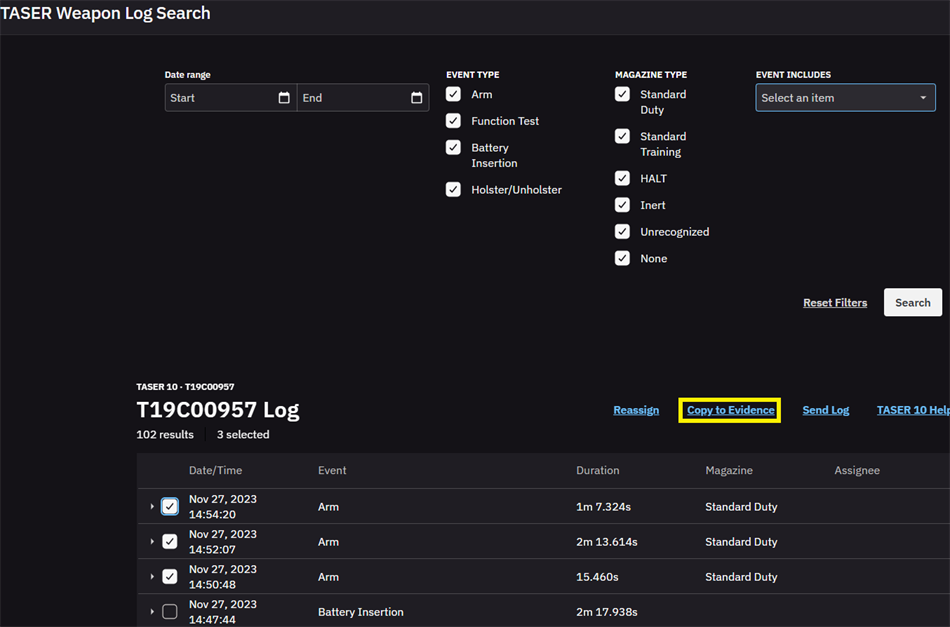Uncheck the Arm event type checkbox

point(453,94)
